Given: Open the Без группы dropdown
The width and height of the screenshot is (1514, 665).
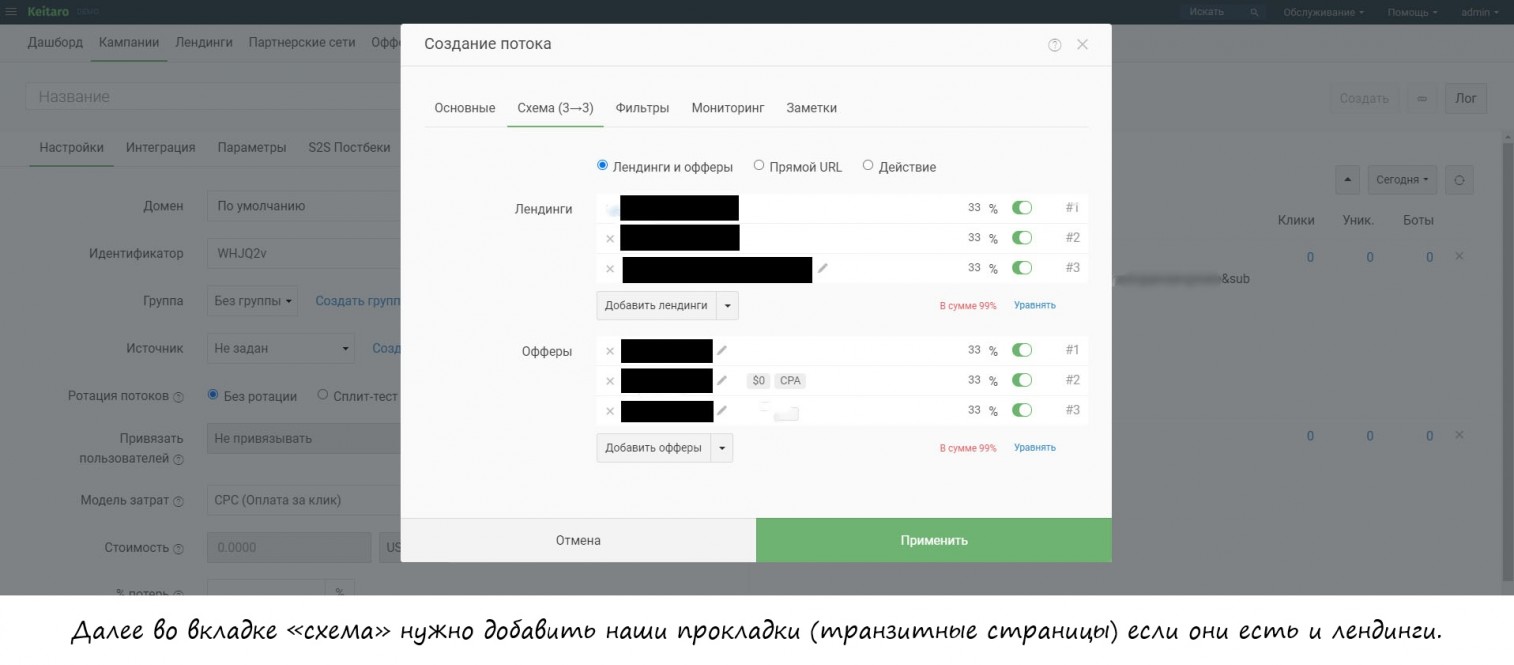Looking at the screenshot, I should [252, 300].
